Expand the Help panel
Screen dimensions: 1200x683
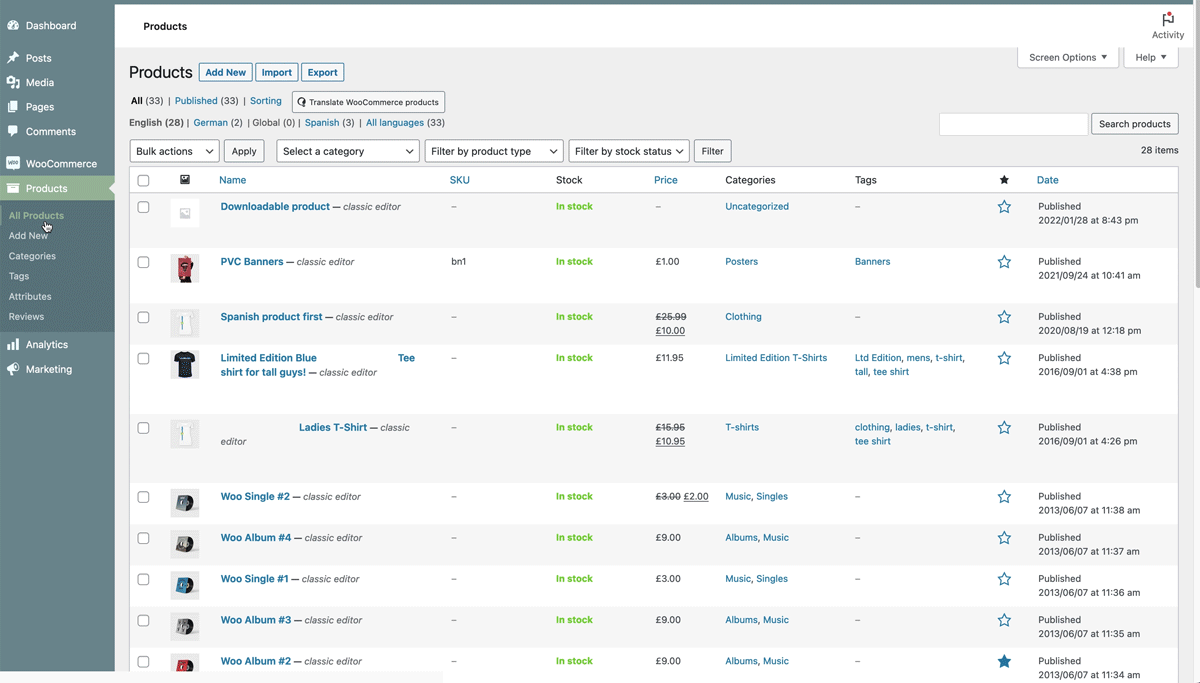click(x=1151, y=57)
